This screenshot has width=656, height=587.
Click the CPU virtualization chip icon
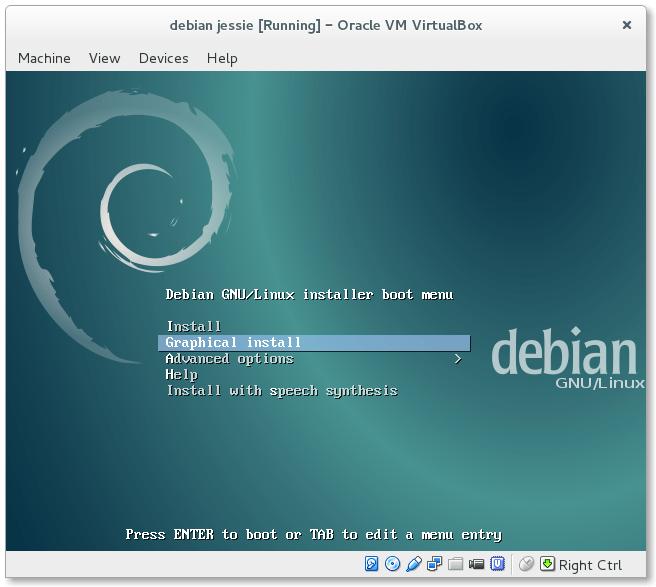point(497,564)
